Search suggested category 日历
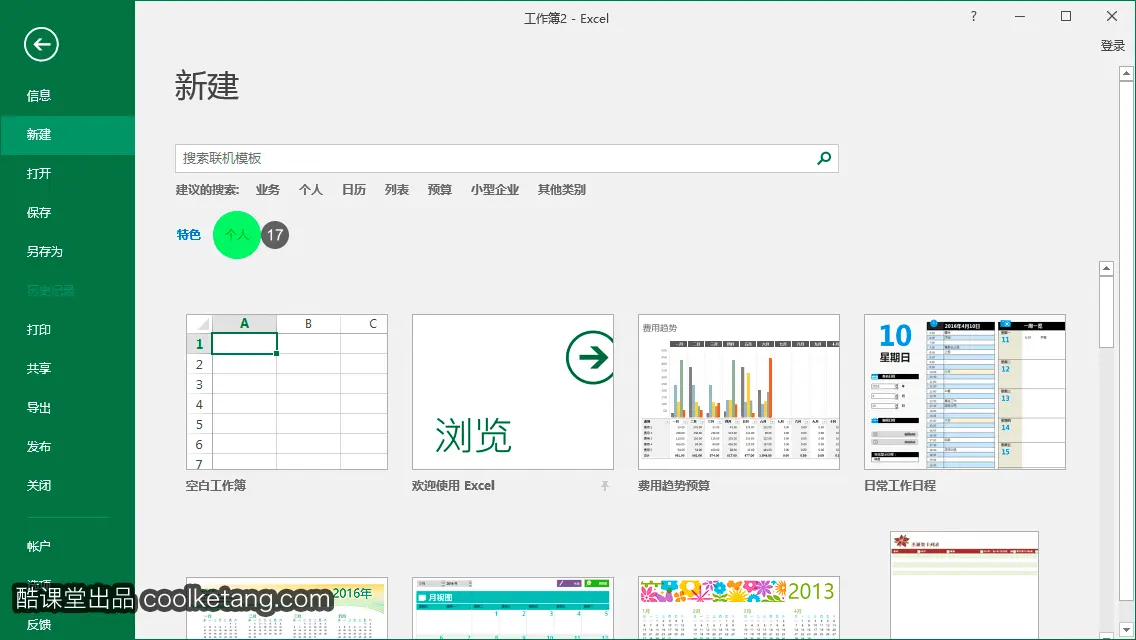This screenshot has width=1136, height=640. point(354,190)
